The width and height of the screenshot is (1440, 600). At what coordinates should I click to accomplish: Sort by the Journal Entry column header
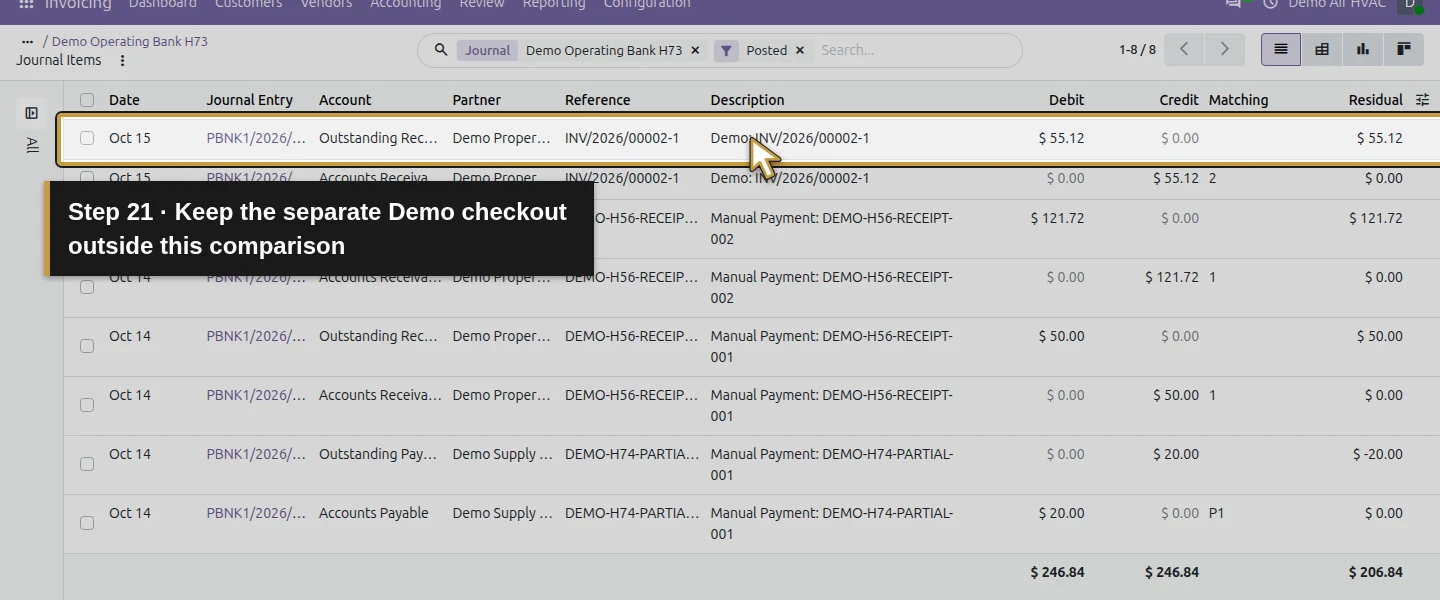(x=250, y=100)
